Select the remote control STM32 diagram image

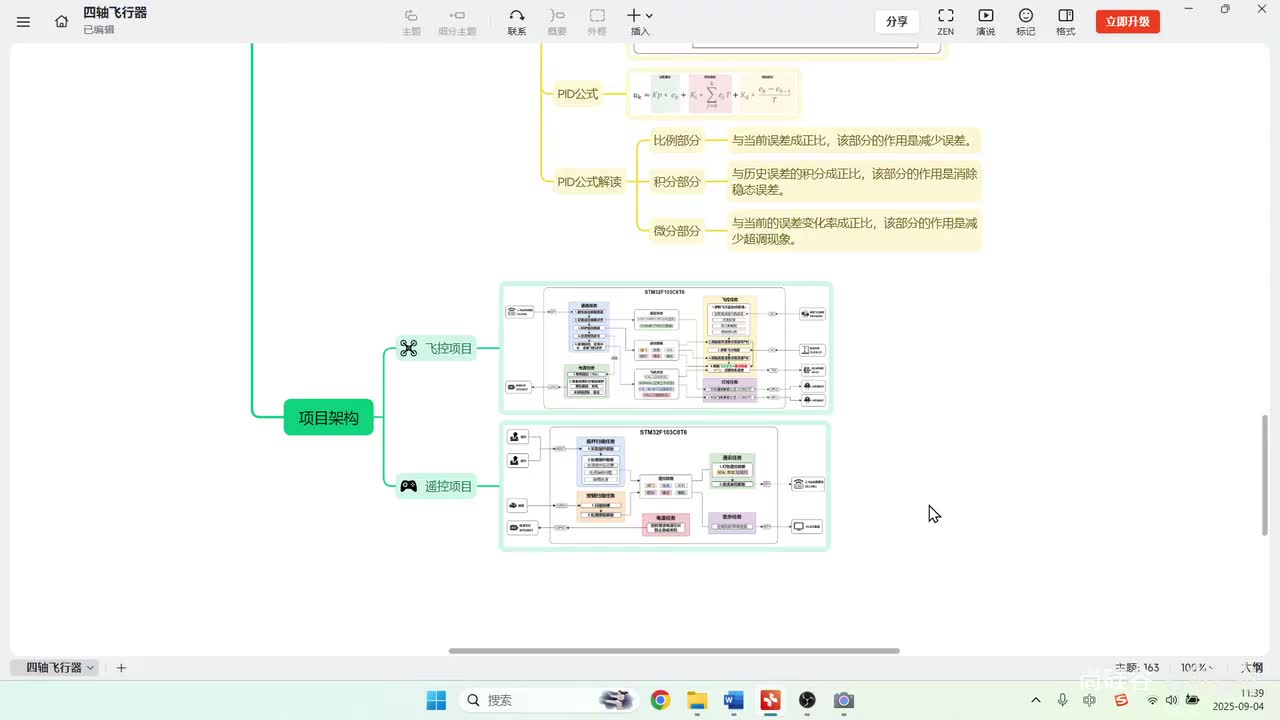click(665, 486)
